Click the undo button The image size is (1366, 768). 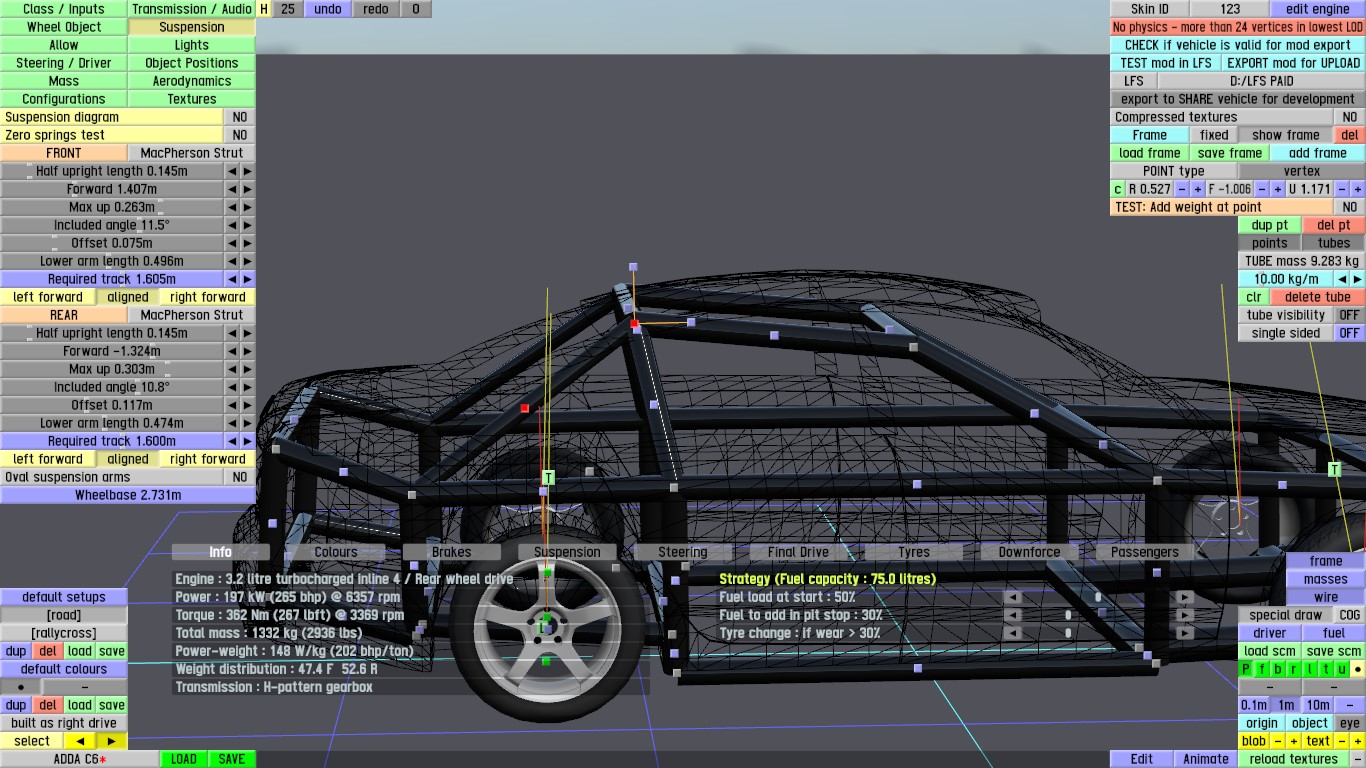[x=327, y=9]
